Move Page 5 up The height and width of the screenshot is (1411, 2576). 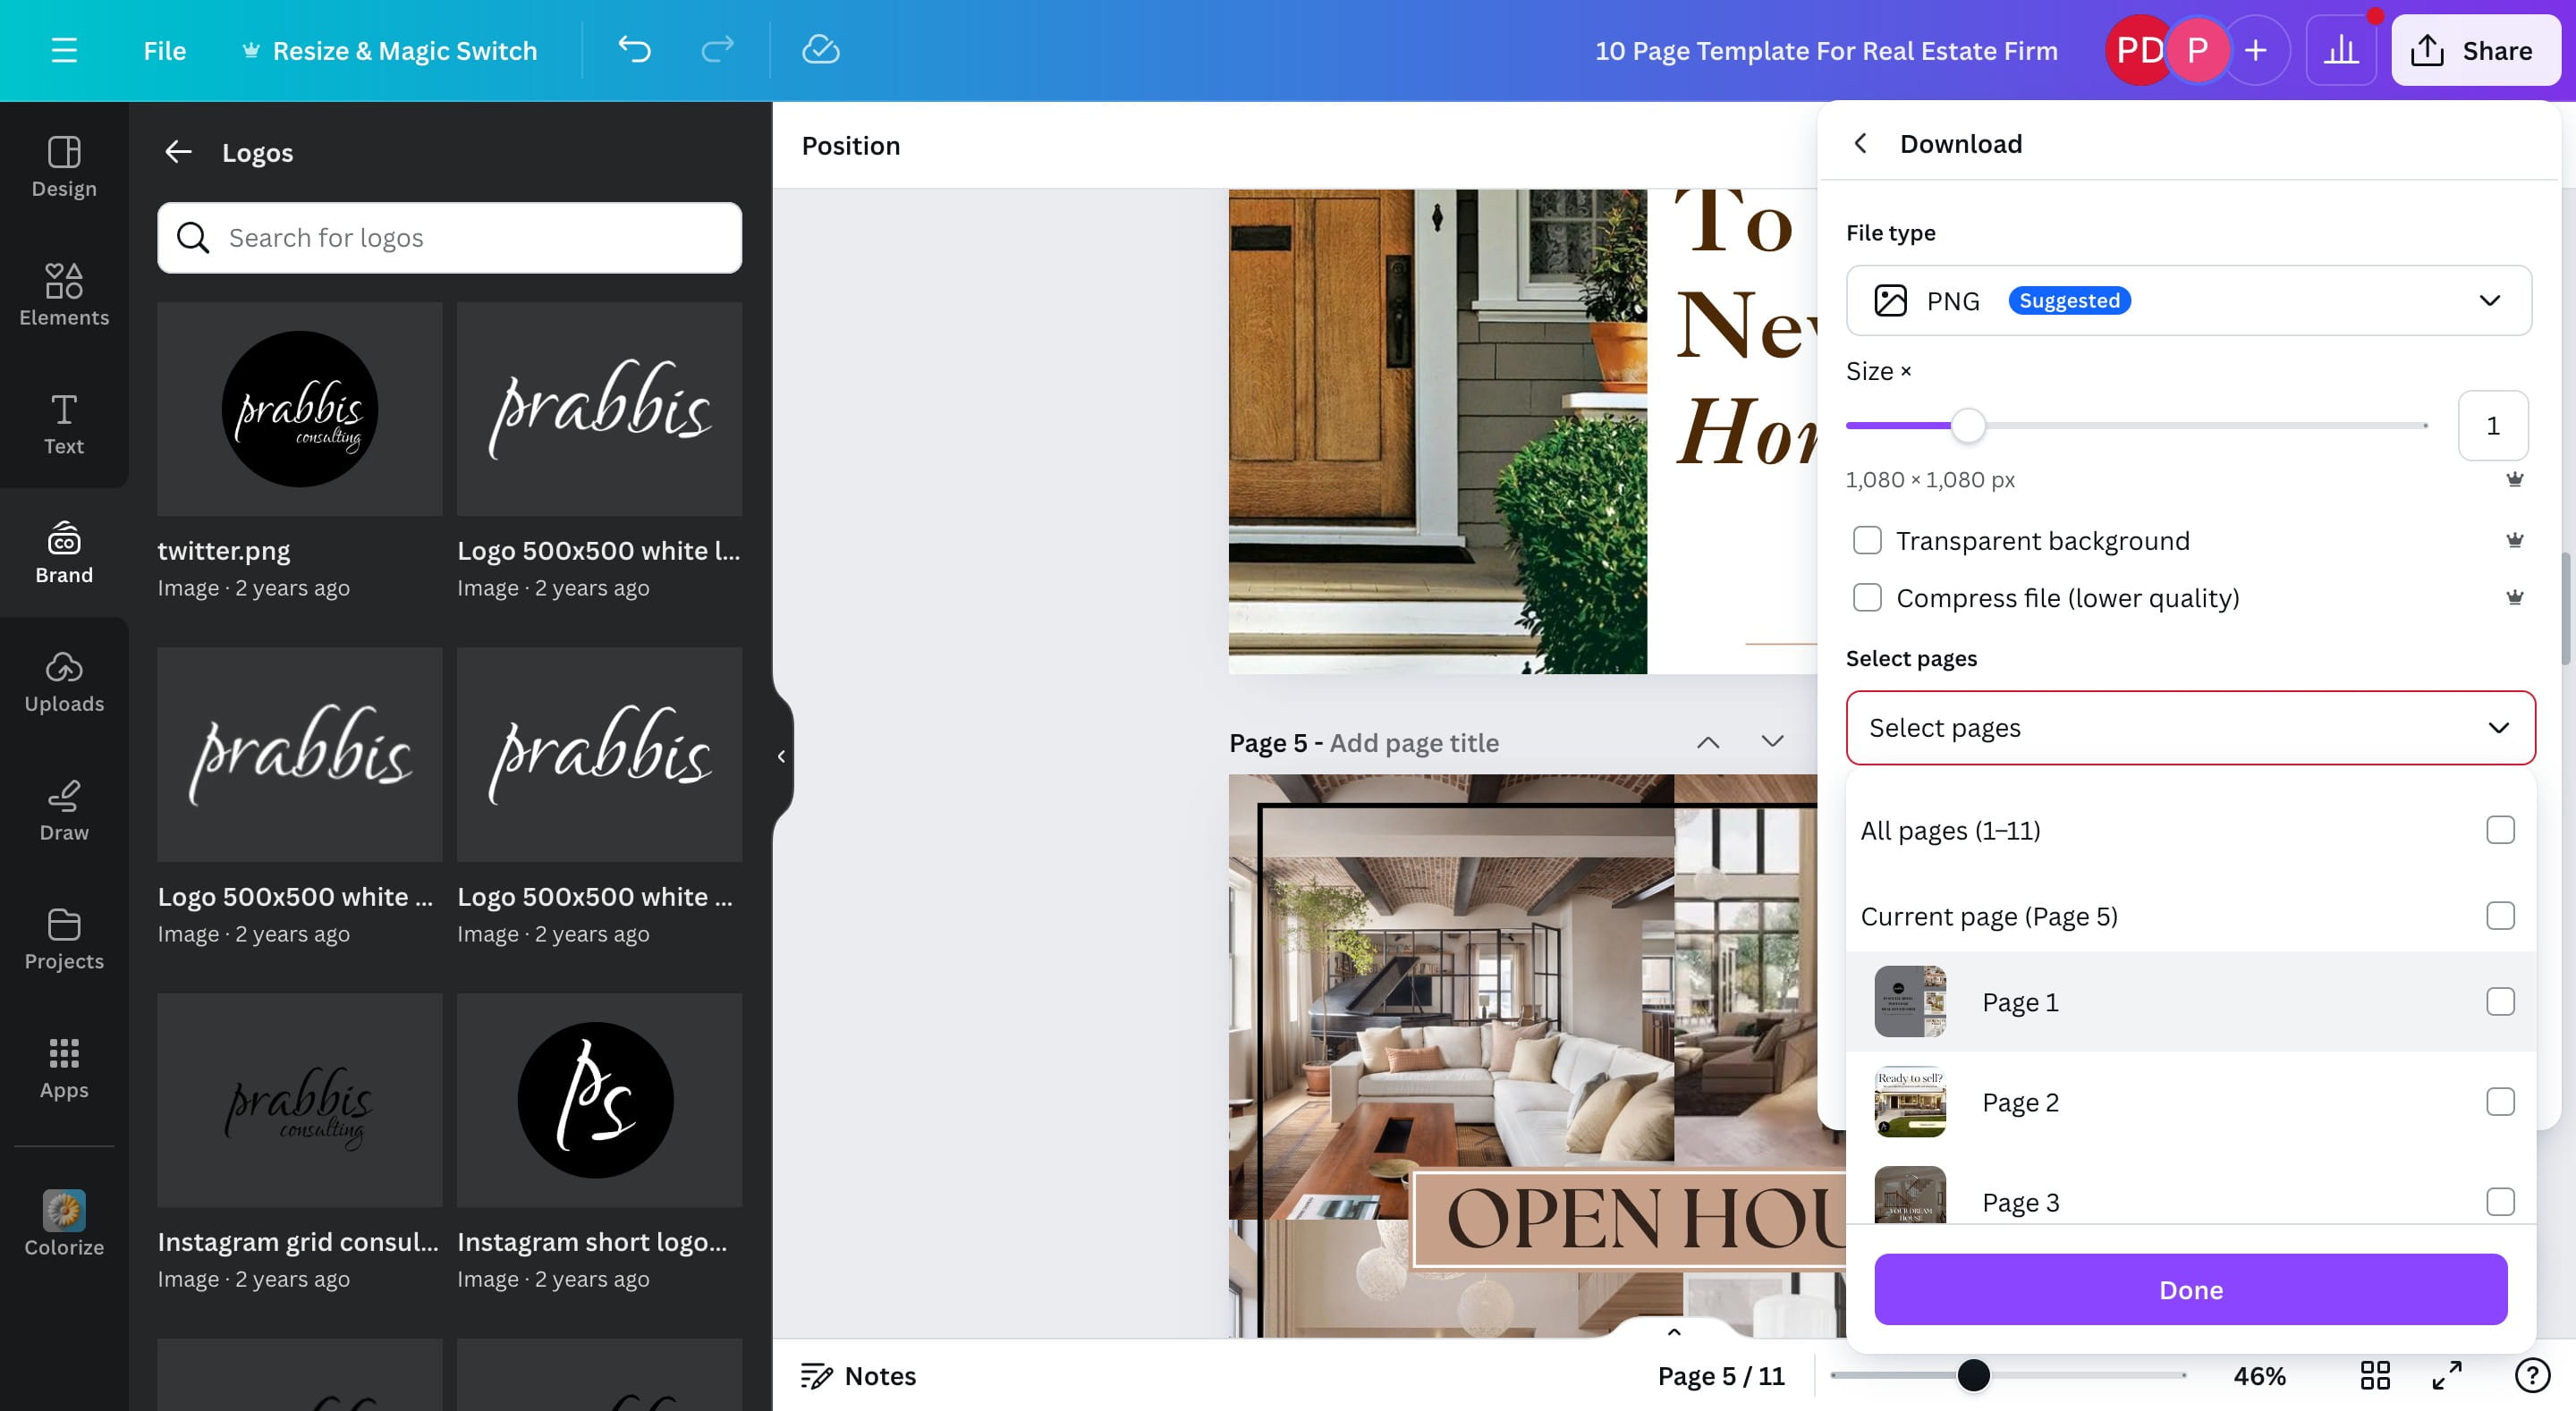(x=1708, y=742)
